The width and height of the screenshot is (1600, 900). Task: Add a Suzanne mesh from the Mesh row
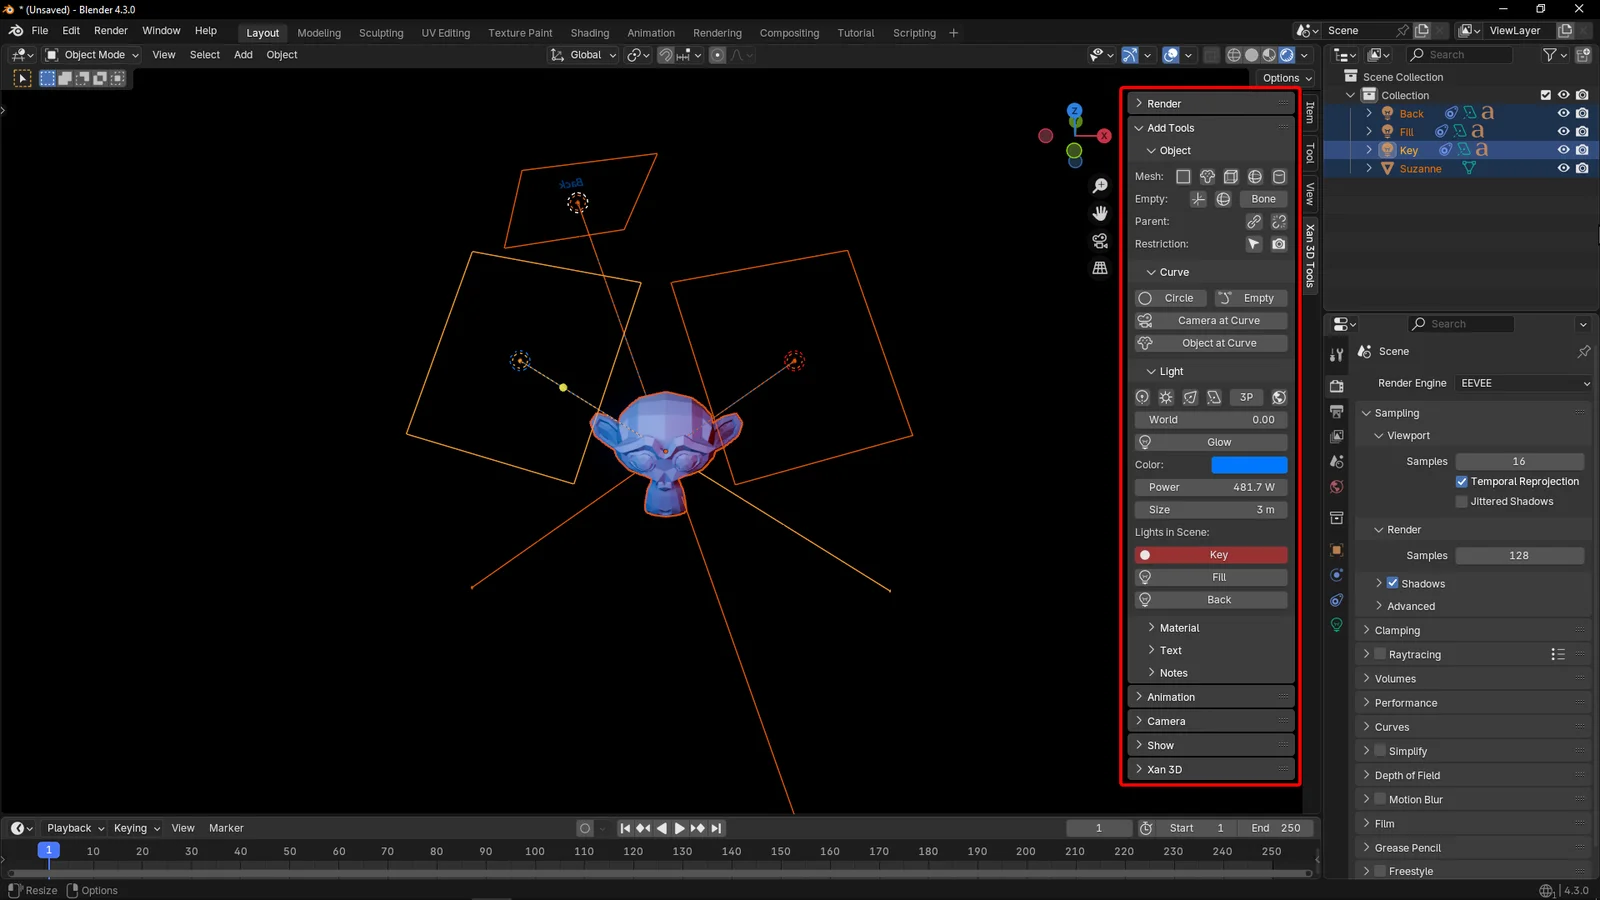click(x=1207, y=176)
